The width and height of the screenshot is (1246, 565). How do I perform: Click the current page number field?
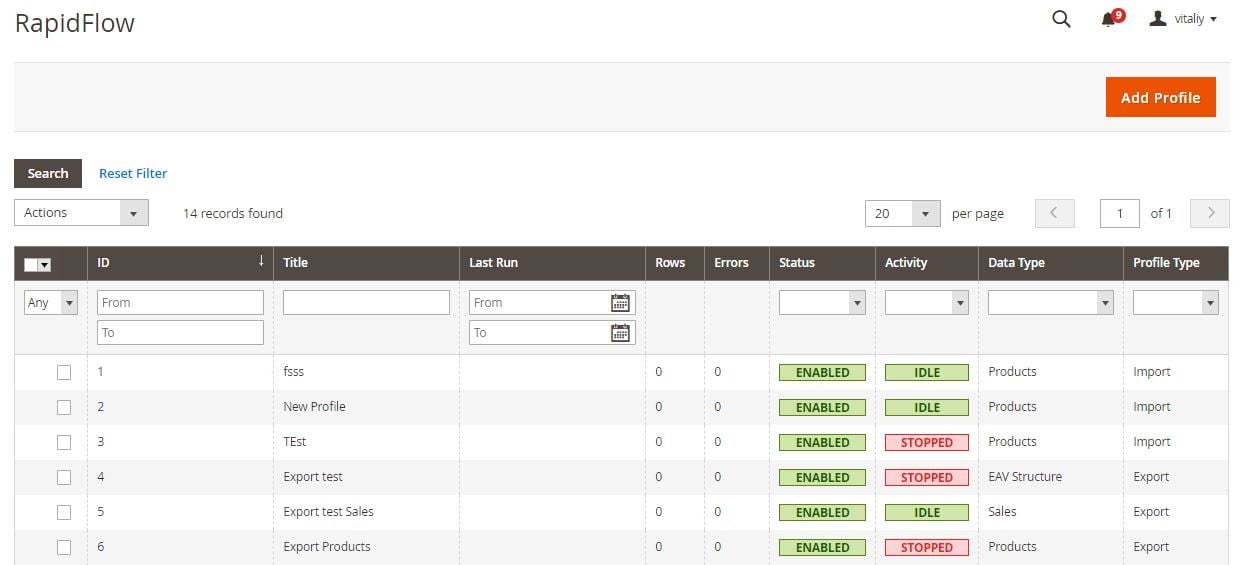[x=1120, y=213]
